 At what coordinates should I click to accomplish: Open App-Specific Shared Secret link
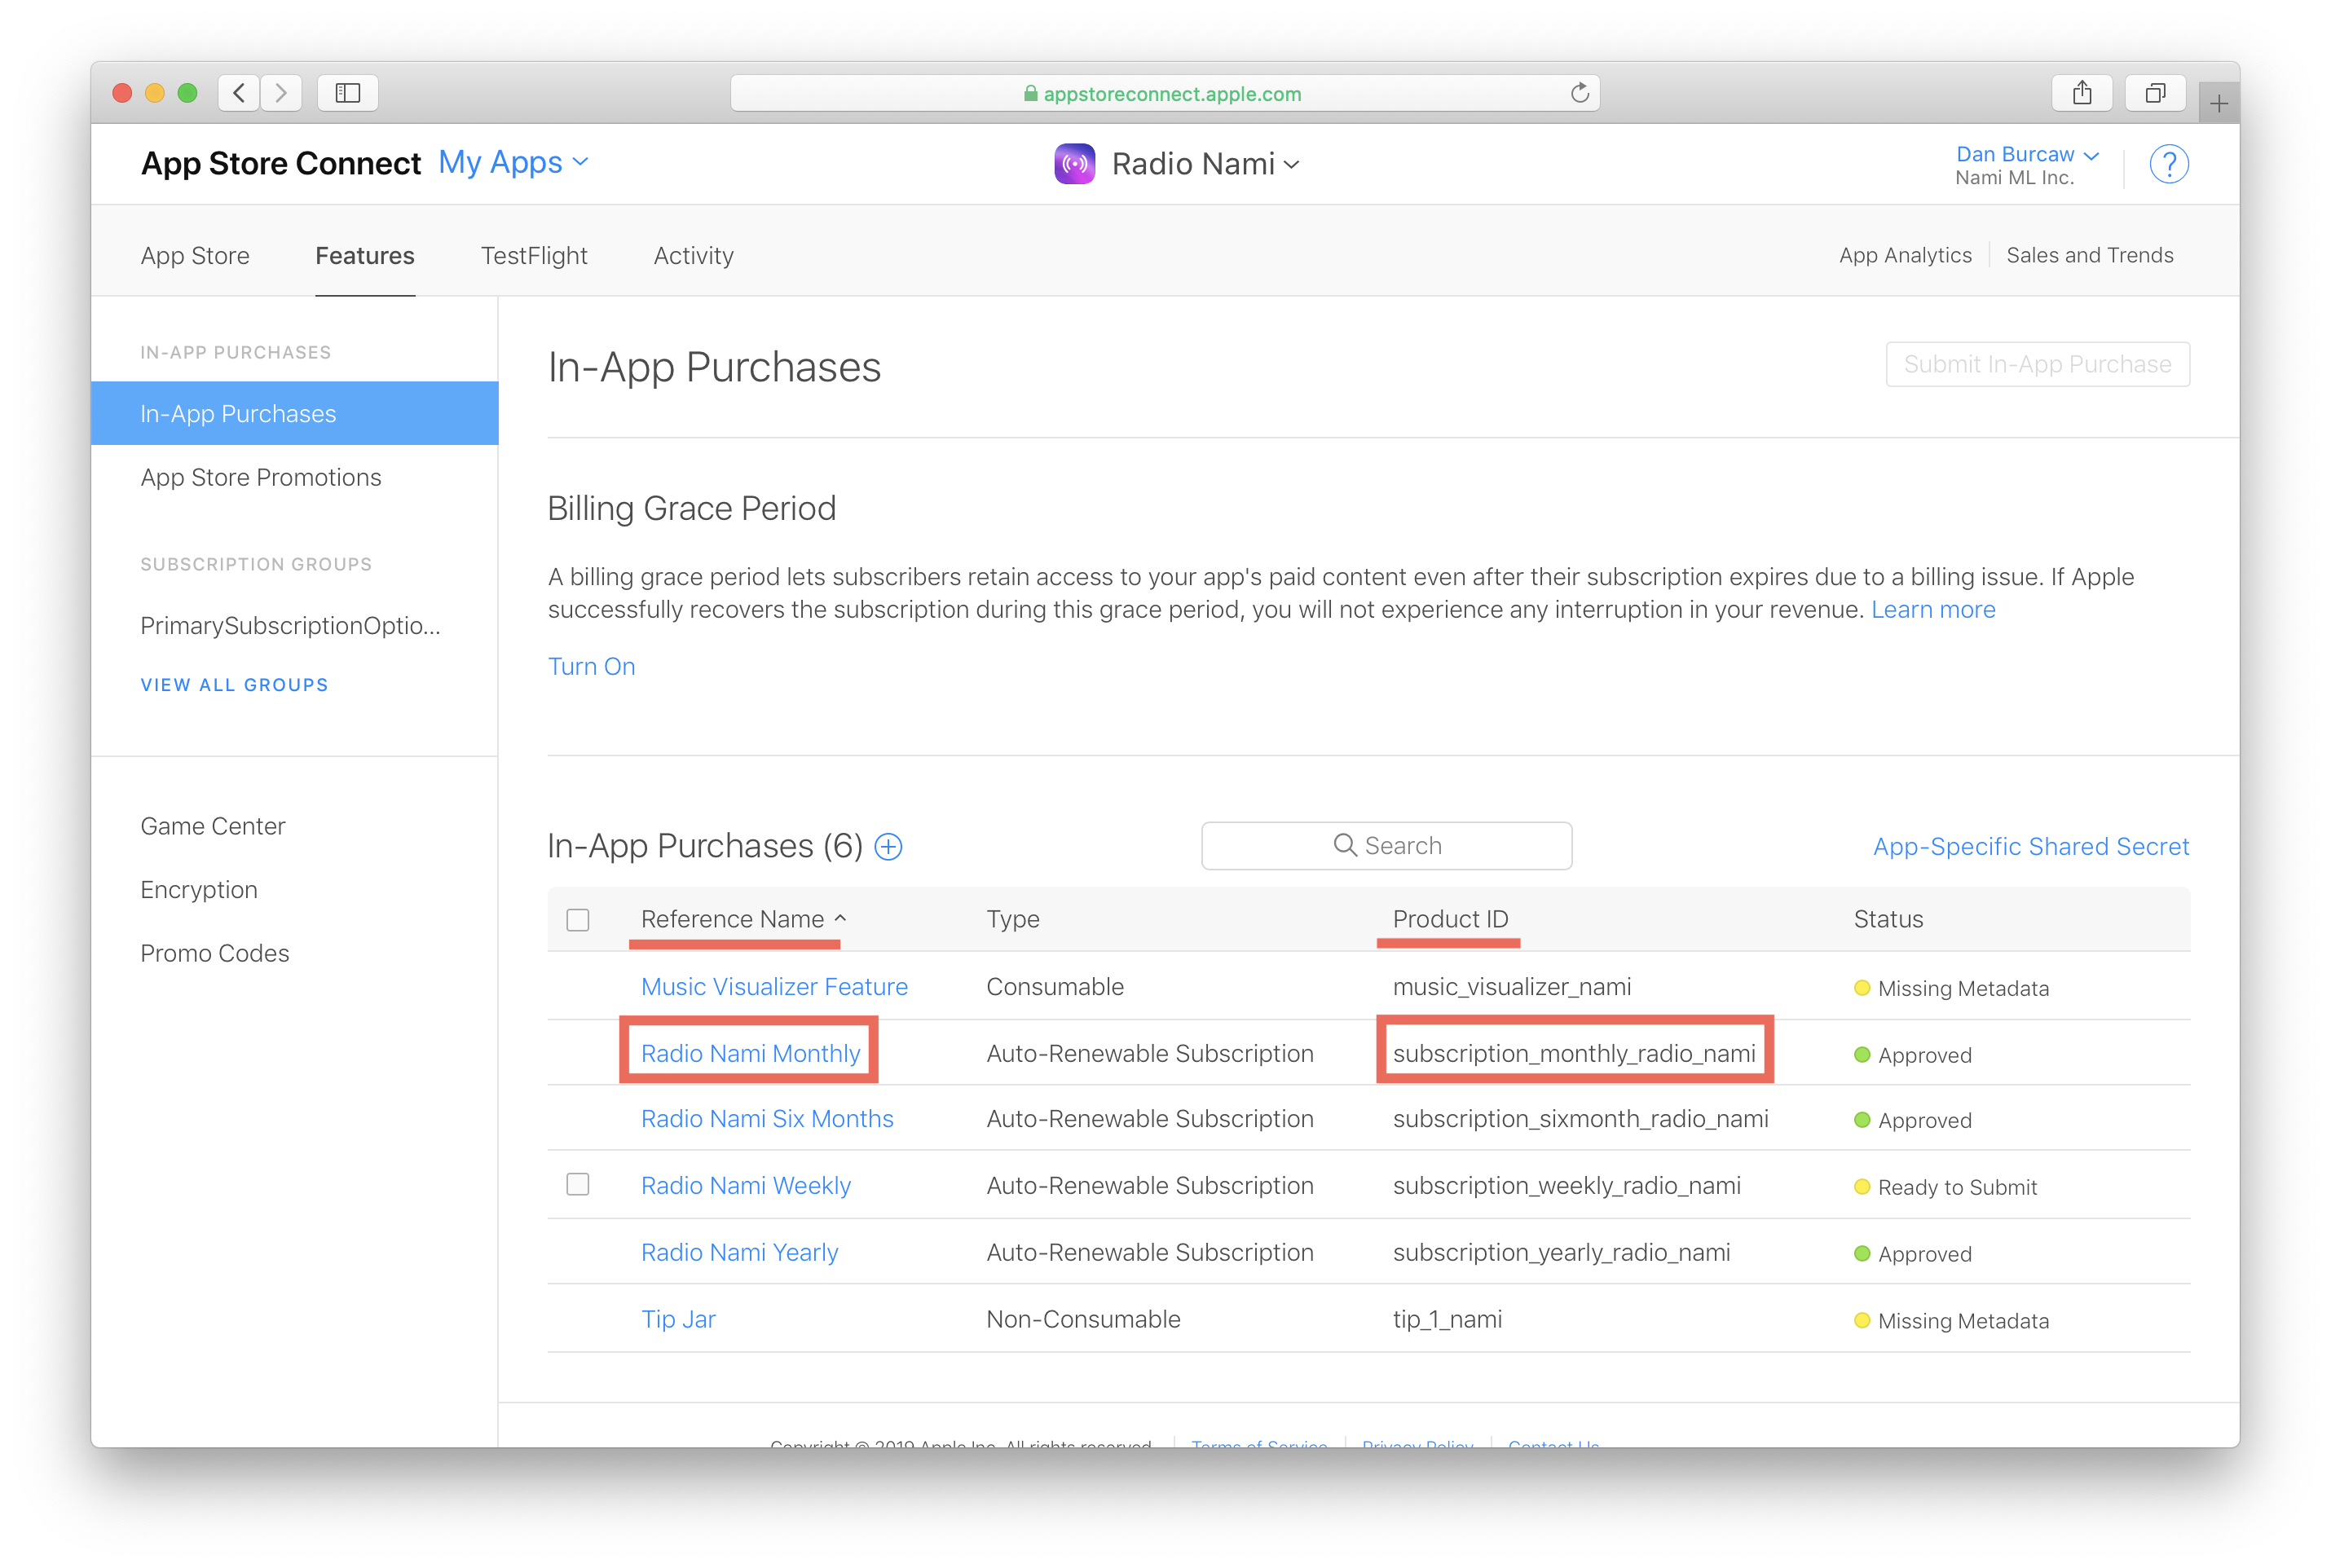pyautogui.click(x=2030, y=847)
